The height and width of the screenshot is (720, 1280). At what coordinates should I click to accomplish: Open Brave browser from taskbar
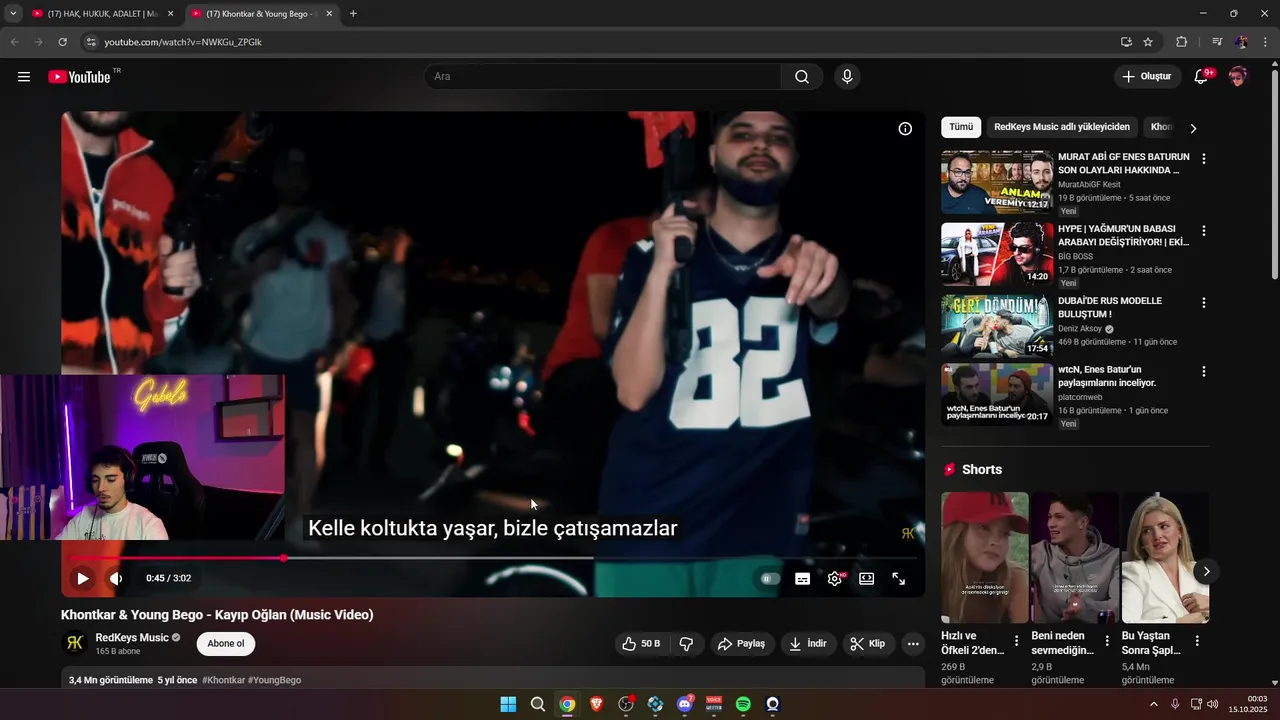pos(597,704)
